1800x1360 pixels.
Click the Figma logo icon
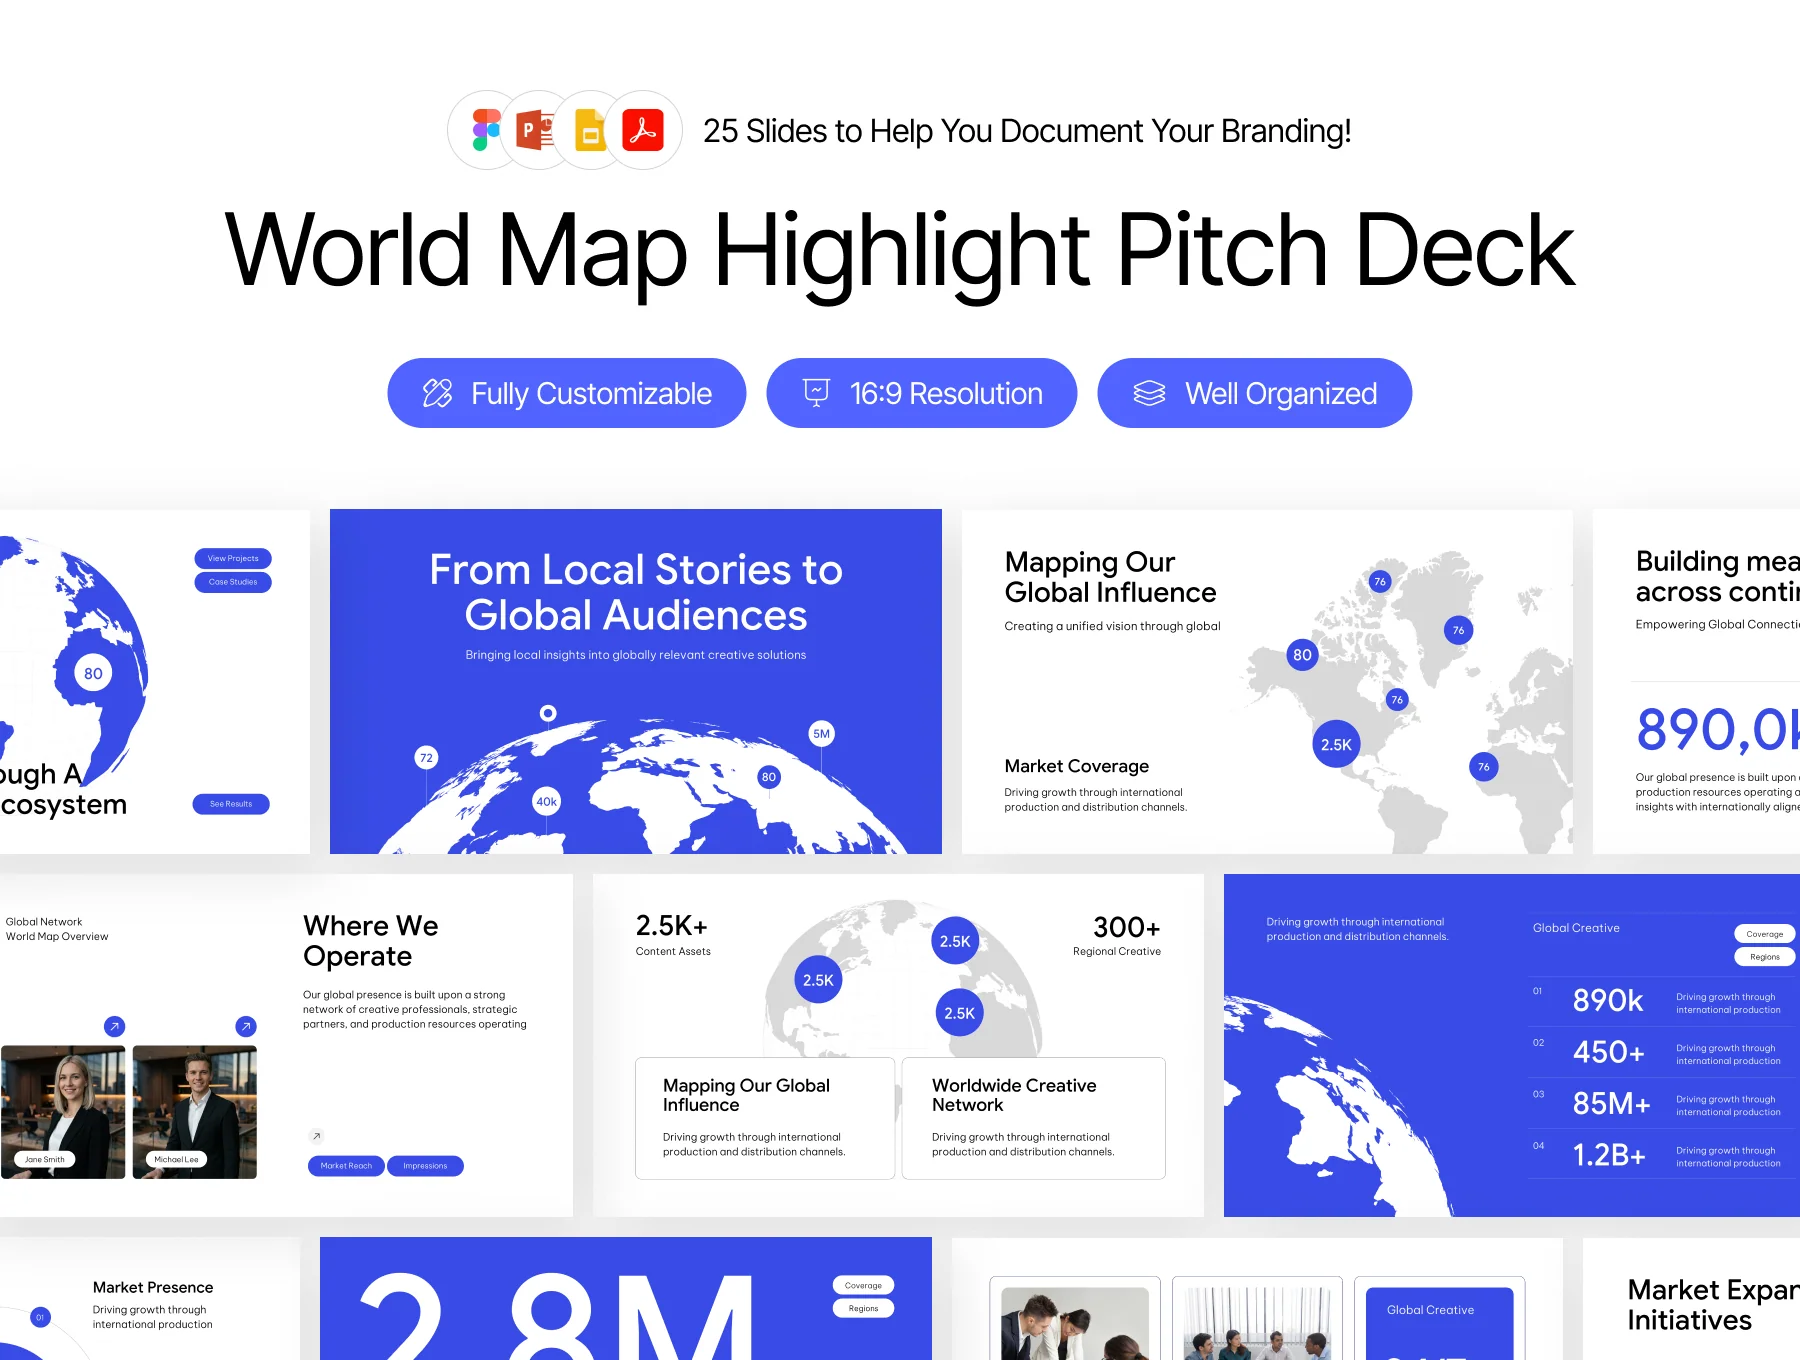click(x=487, y=130)
